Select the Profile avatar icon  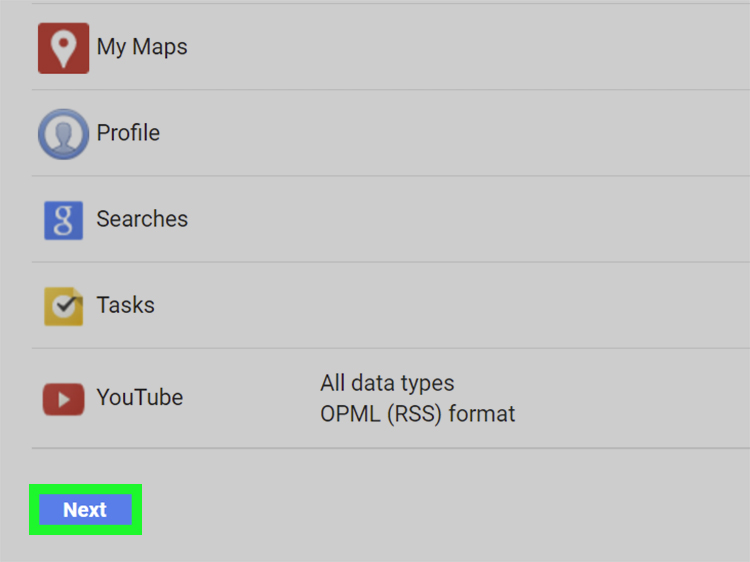coord(64,134)
